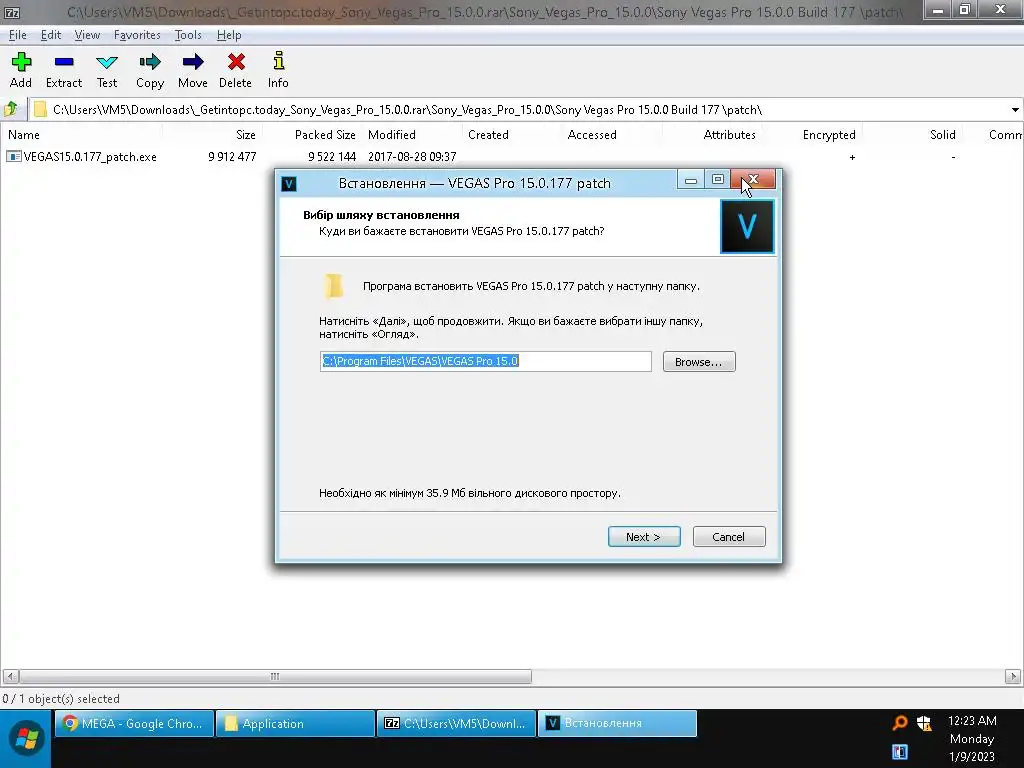Click the 9 522 144 packed size value

coord(332,157)
